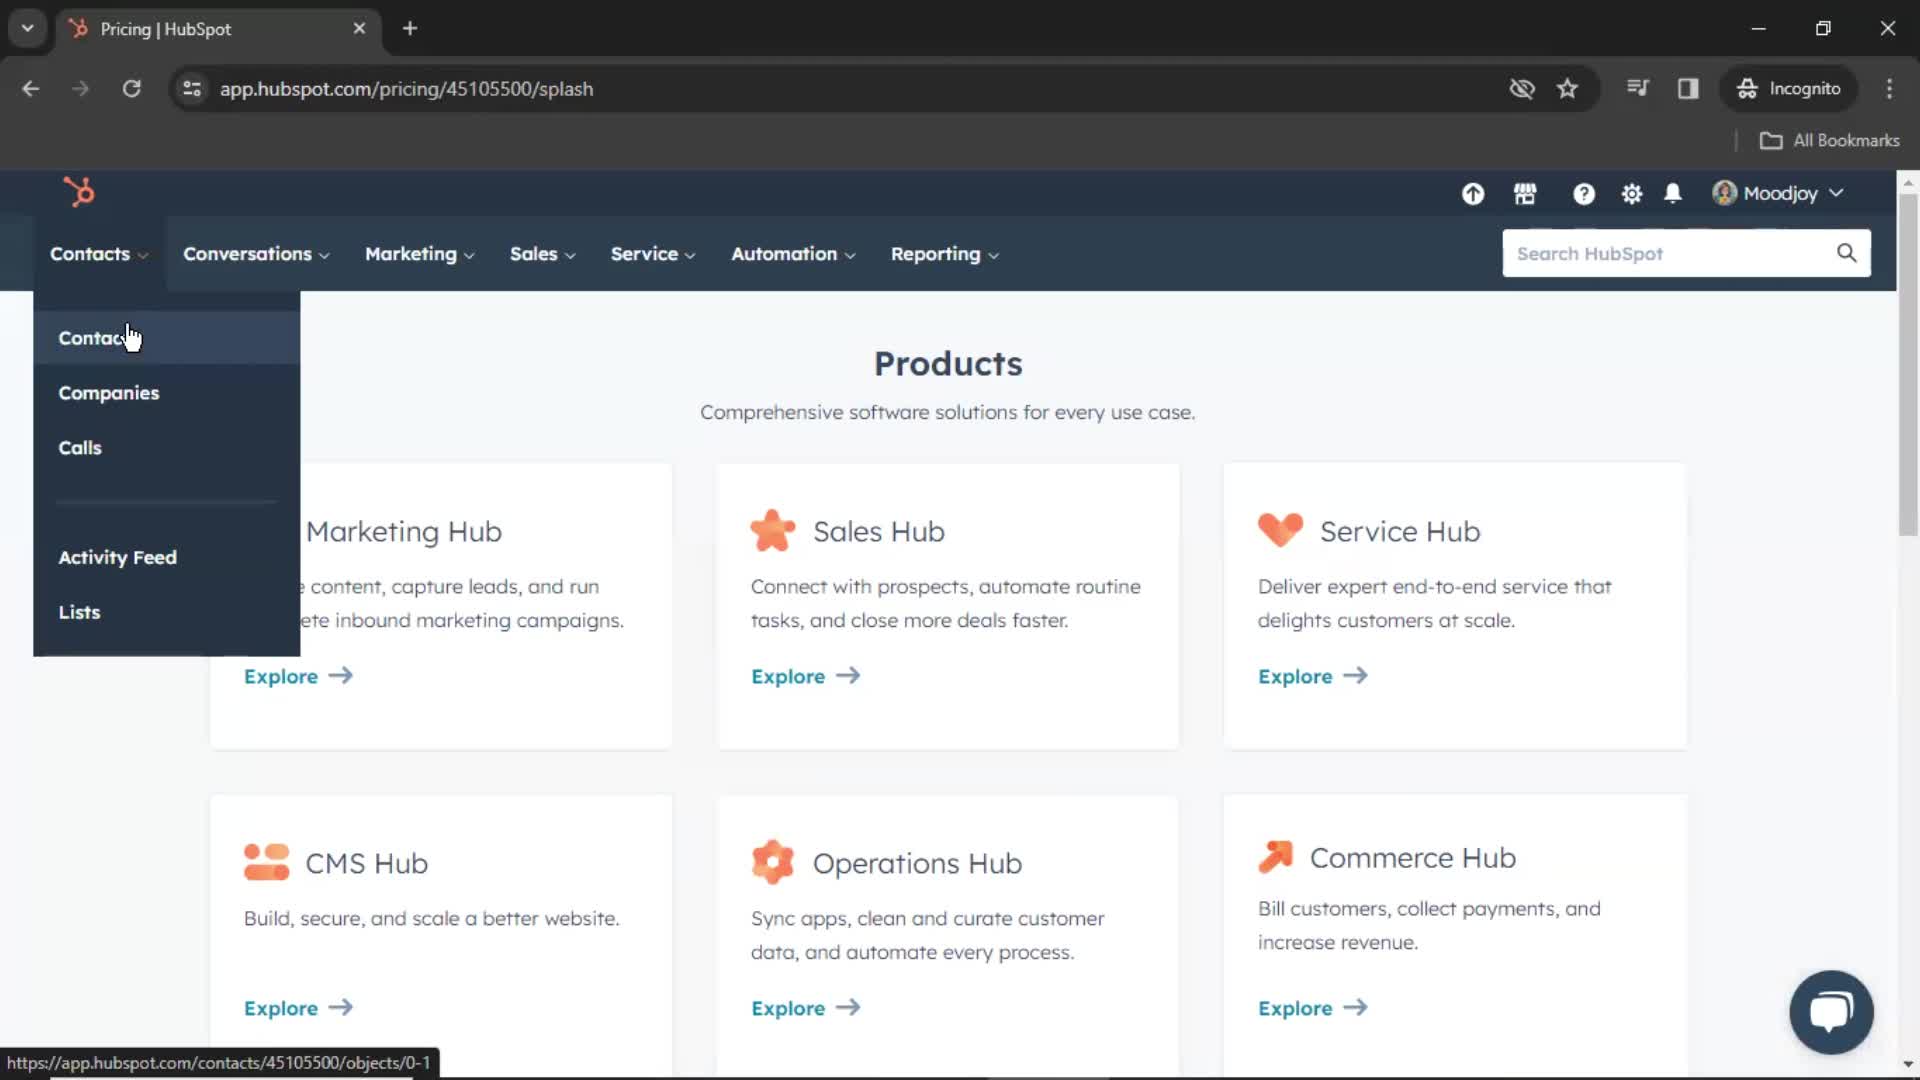Bookmark this page with star icon
The height and width of the screenshot is (1080, 1920).
click(x=1567, y=89)
